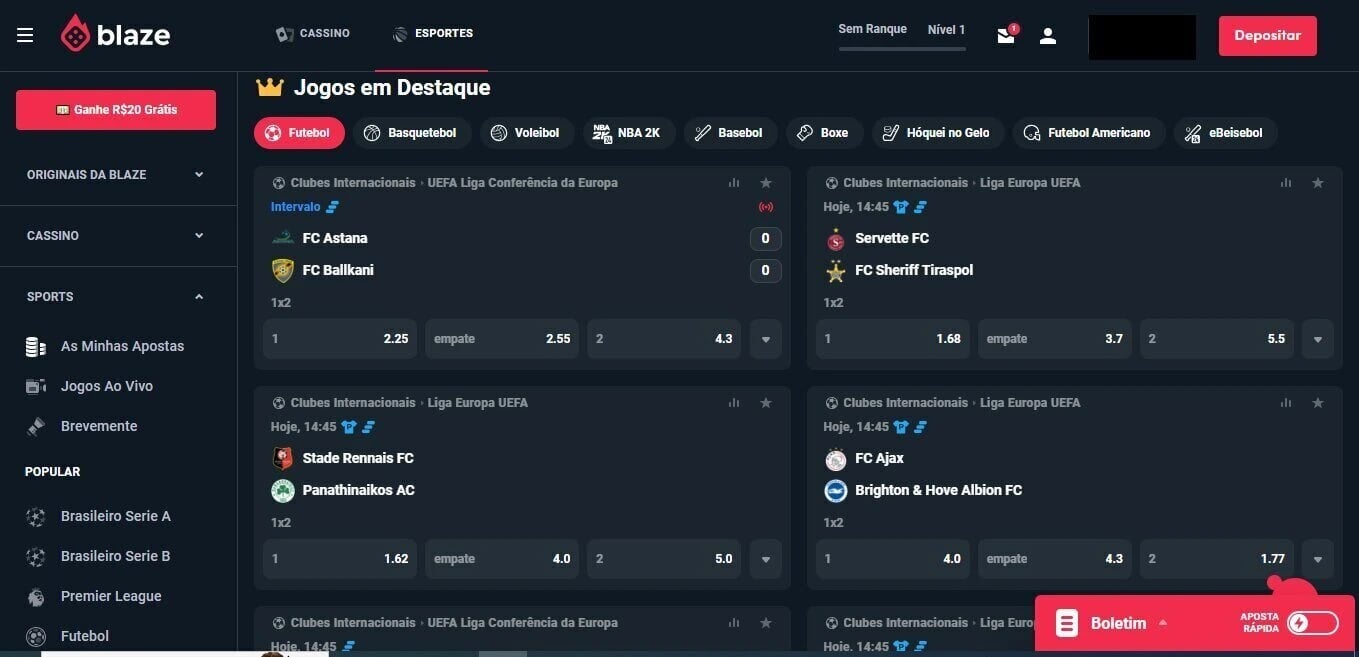Viewport: 1359px width, 657px height.
Task: Click Liga Europa UEFA link on Servette card
Action: point(1030,183)
